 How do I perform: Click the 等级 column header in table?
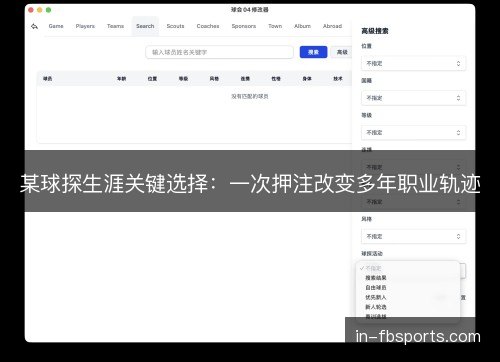[x=183, y=79]
